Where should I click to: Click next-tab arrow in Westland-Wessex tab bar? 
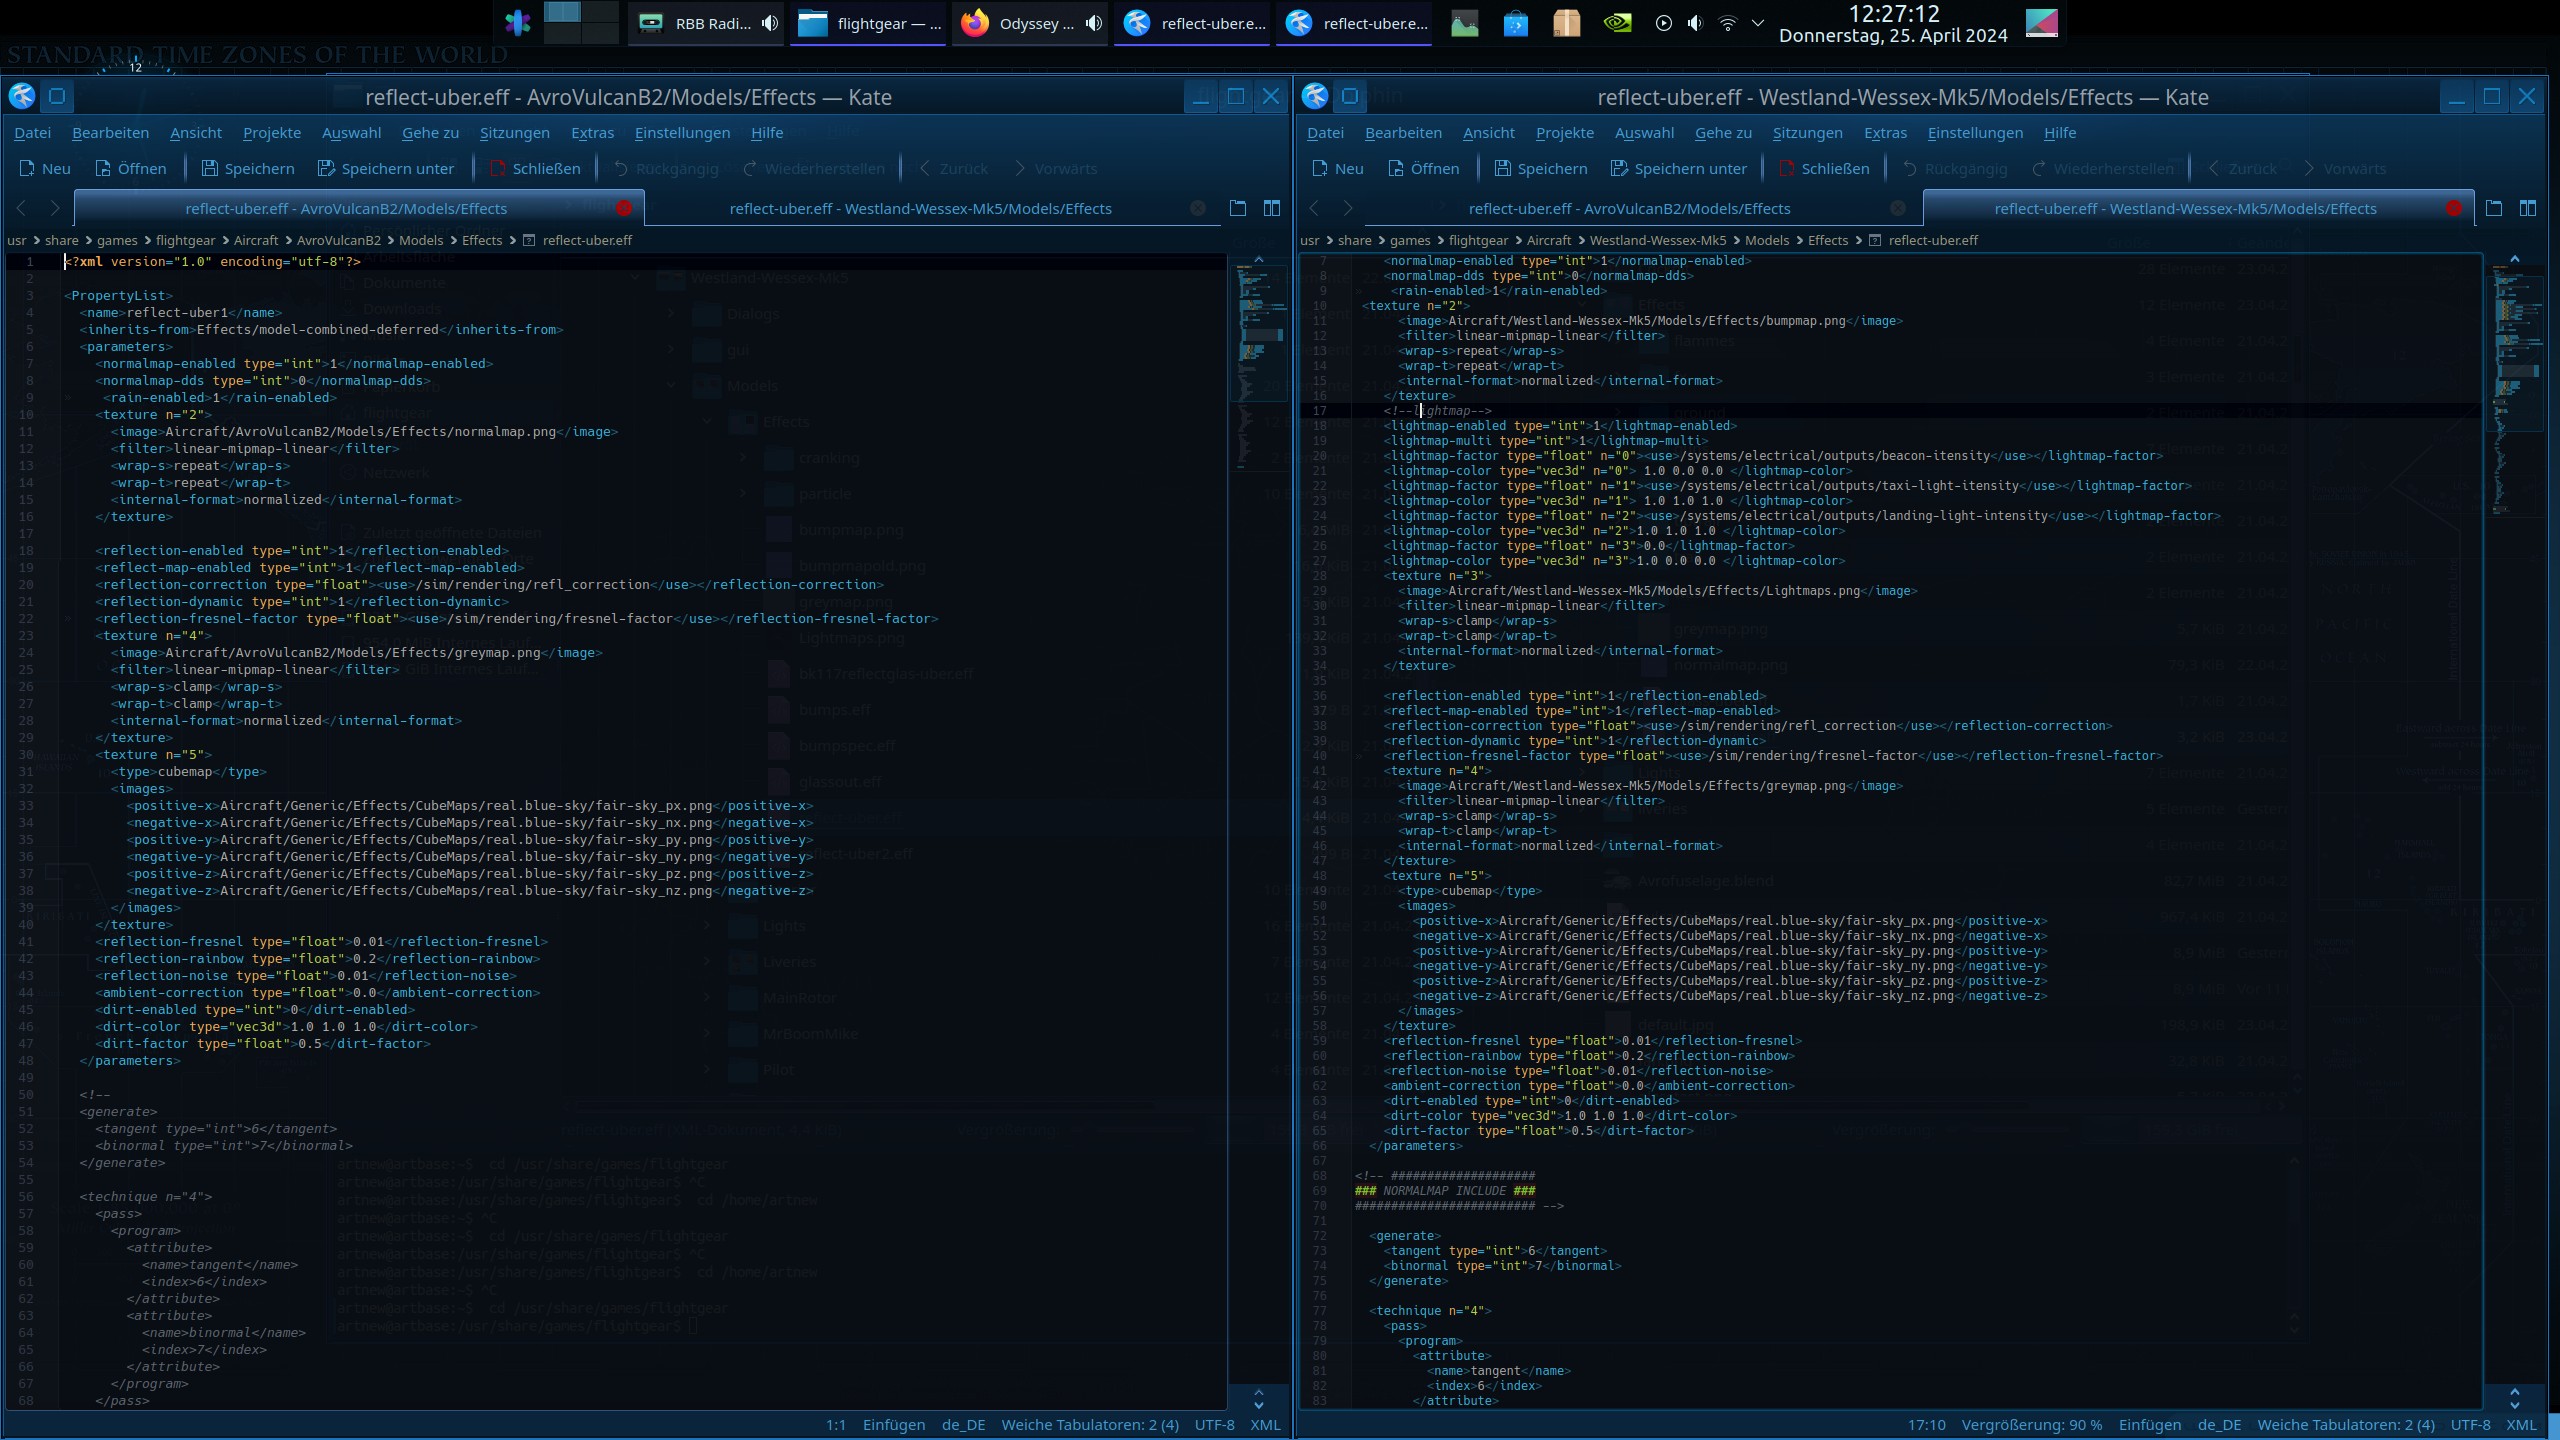pyautogui.click(x=1348, y=208)
